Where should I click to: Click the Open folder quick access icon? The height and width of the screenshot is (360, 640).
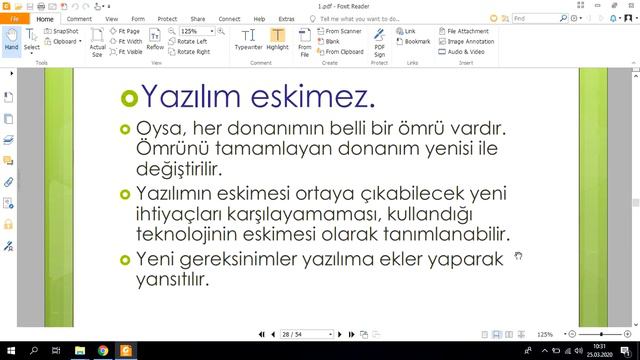tap(18, 7)
